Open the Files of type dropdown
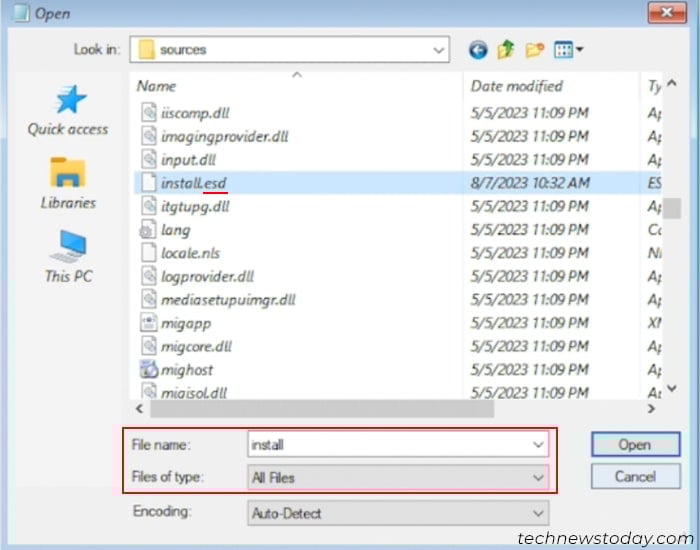The height and width of the screenshot is (550, 700). 398,478
